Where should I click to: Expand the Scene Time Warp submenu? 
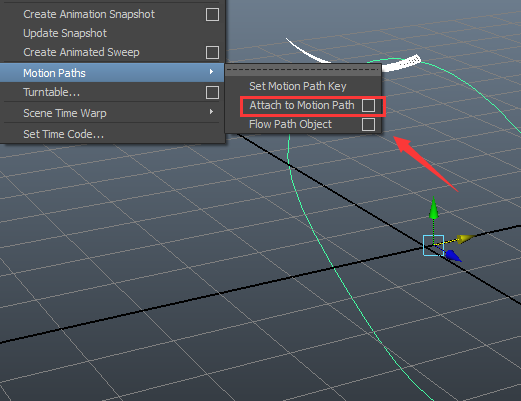coord(112,113)
